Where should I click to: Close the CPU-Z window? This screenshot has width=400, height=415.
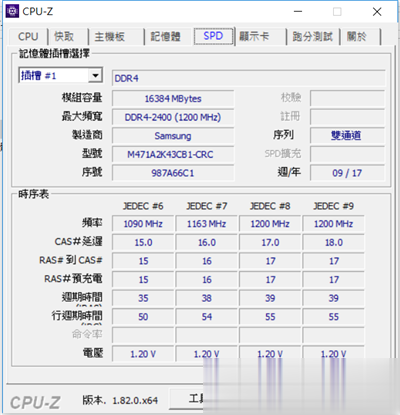click(x=377, y=12)
